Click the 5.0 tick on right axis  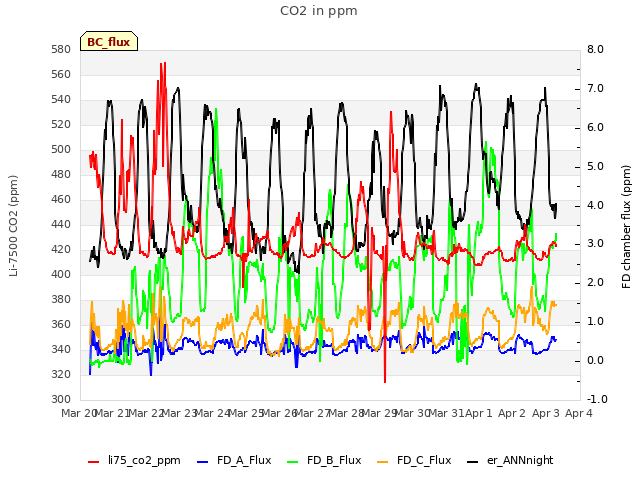(x=595, y=167)
